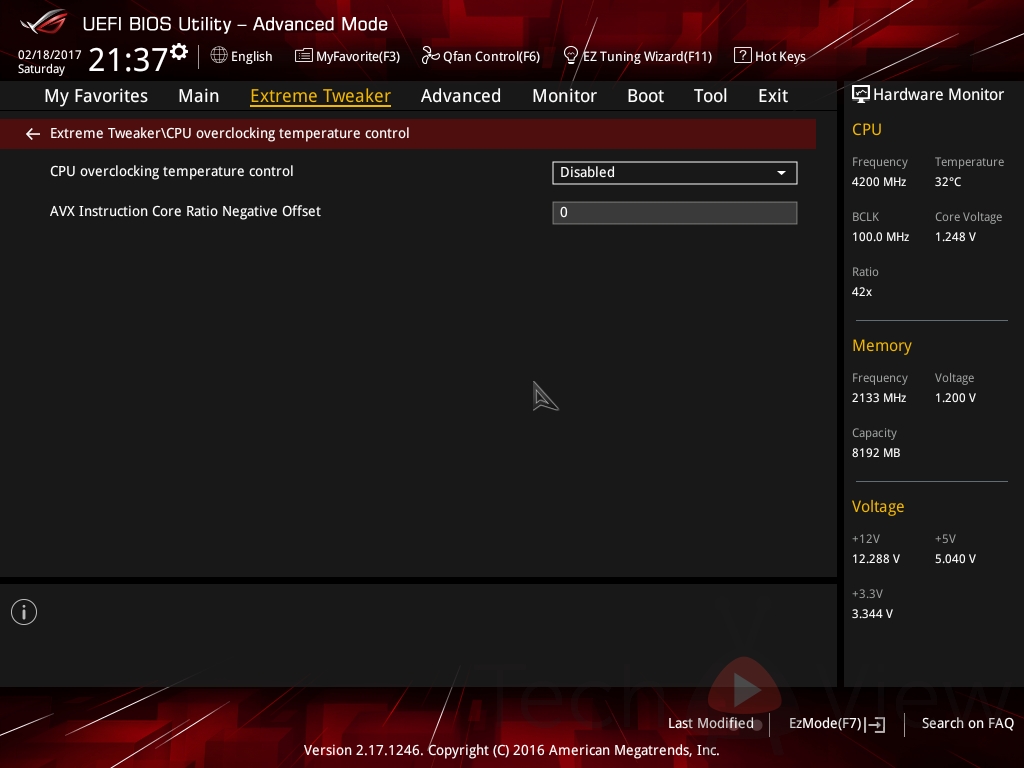Click the memory frequency value 2133 MHz
The width and height of the screenshot is (1024, 768).
coord(879,397)
